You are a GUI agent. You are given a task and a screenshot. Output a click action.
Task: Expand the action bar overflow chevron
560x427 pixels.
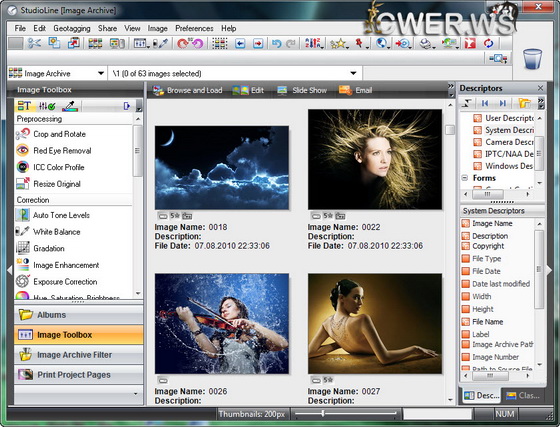click(x=451, y=90)
